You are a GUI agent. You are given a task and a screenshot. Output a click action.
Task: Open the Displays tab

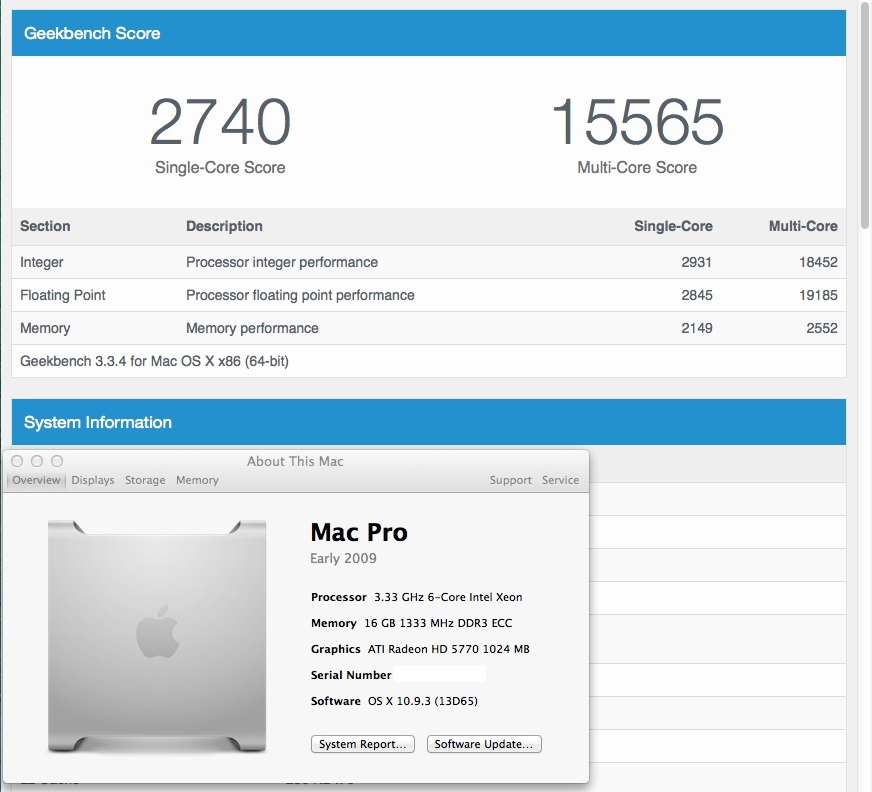pyautogui.click(x=93, y=480)
